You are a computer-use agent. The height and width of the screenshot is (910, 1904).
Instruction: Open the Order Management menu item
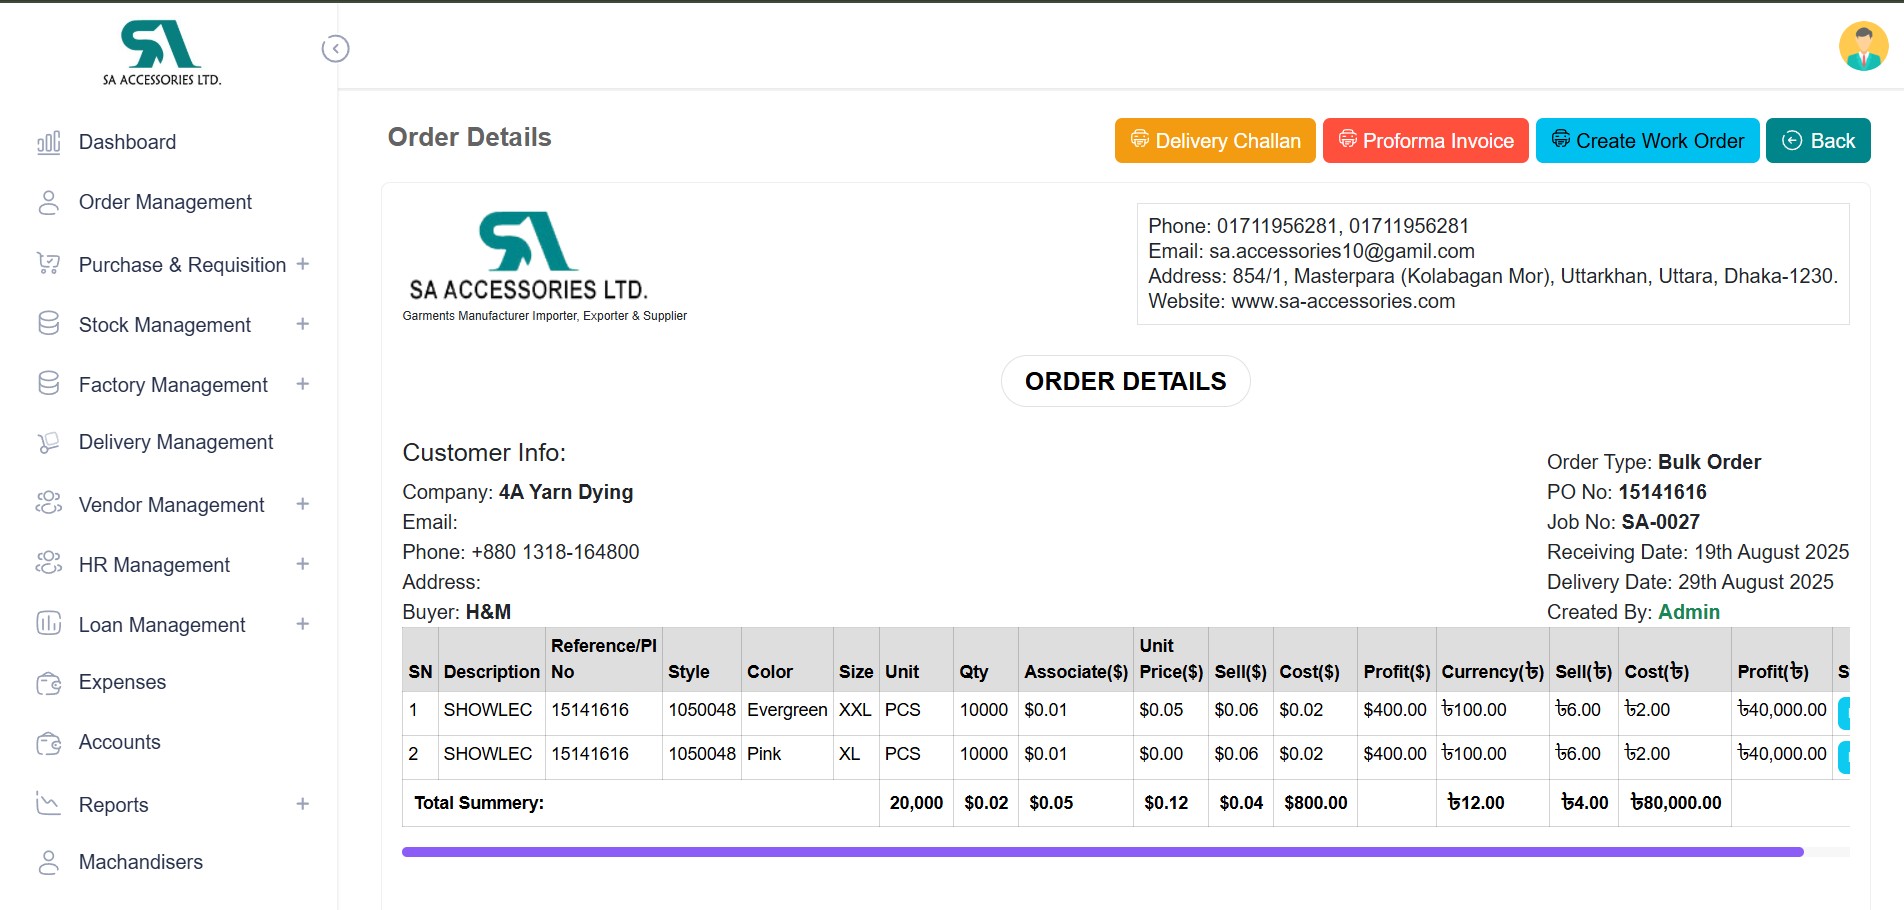(x=165, y=202)
